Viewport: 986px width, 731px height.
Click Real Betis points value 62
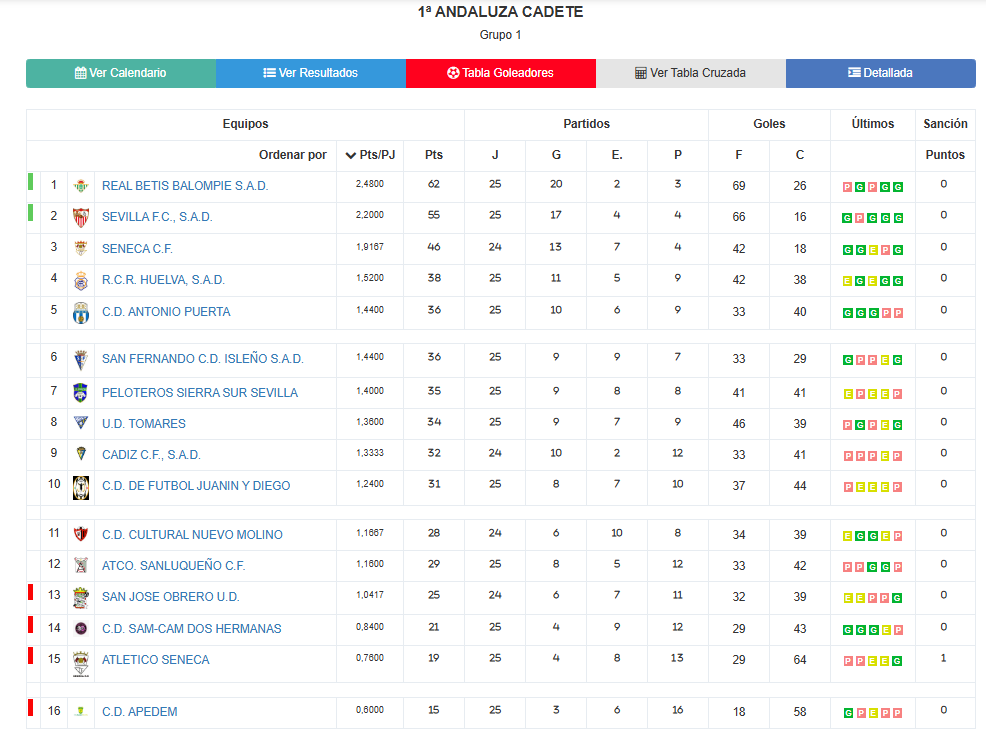434,184
